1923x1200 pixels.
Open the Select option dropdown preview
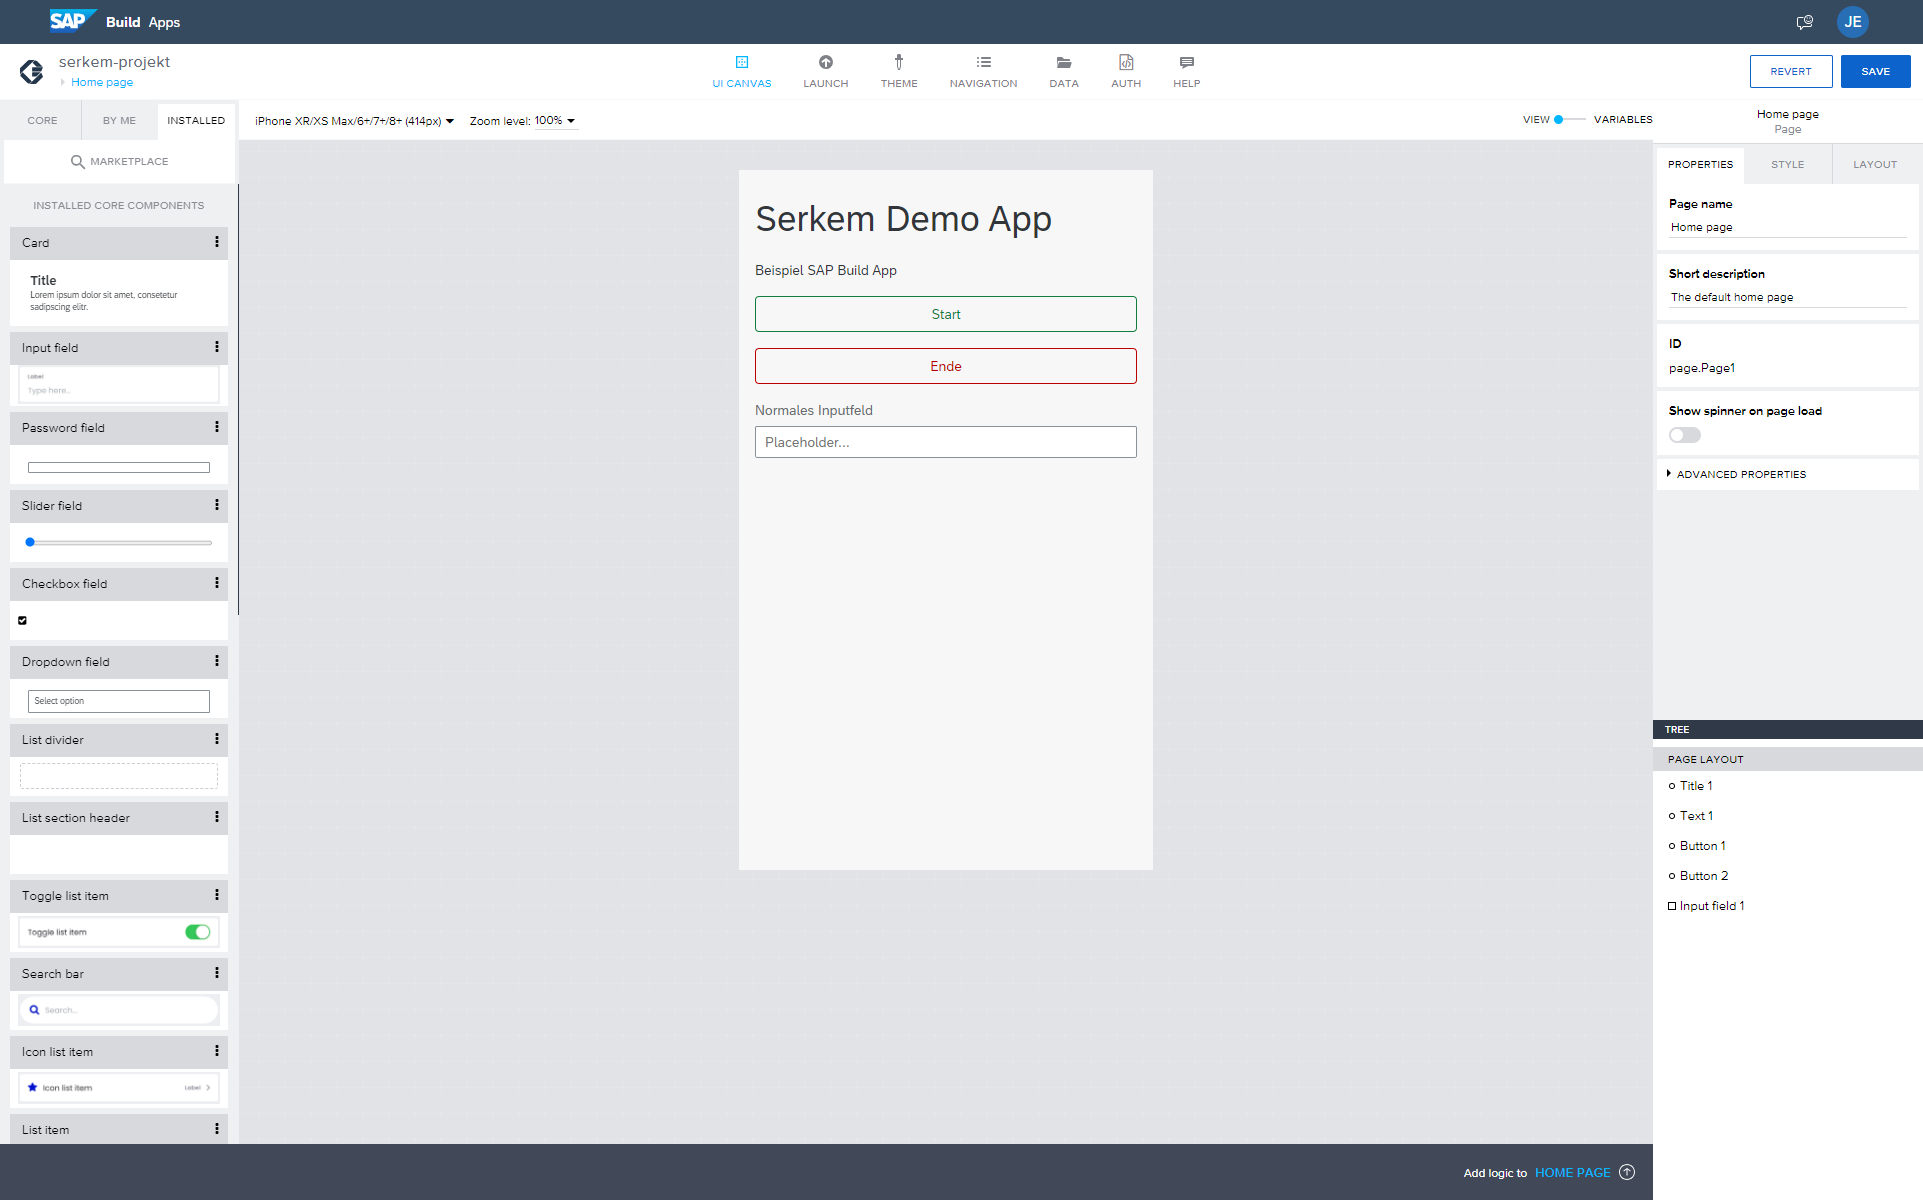118,701
